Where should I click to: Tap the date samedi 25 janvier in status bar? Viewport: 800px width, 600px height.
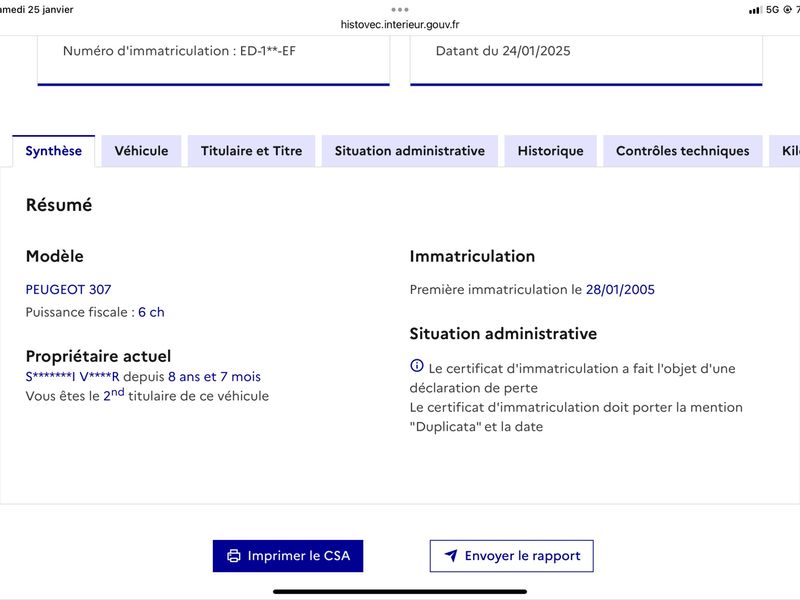pyautogui.click(x=37, y=10)
